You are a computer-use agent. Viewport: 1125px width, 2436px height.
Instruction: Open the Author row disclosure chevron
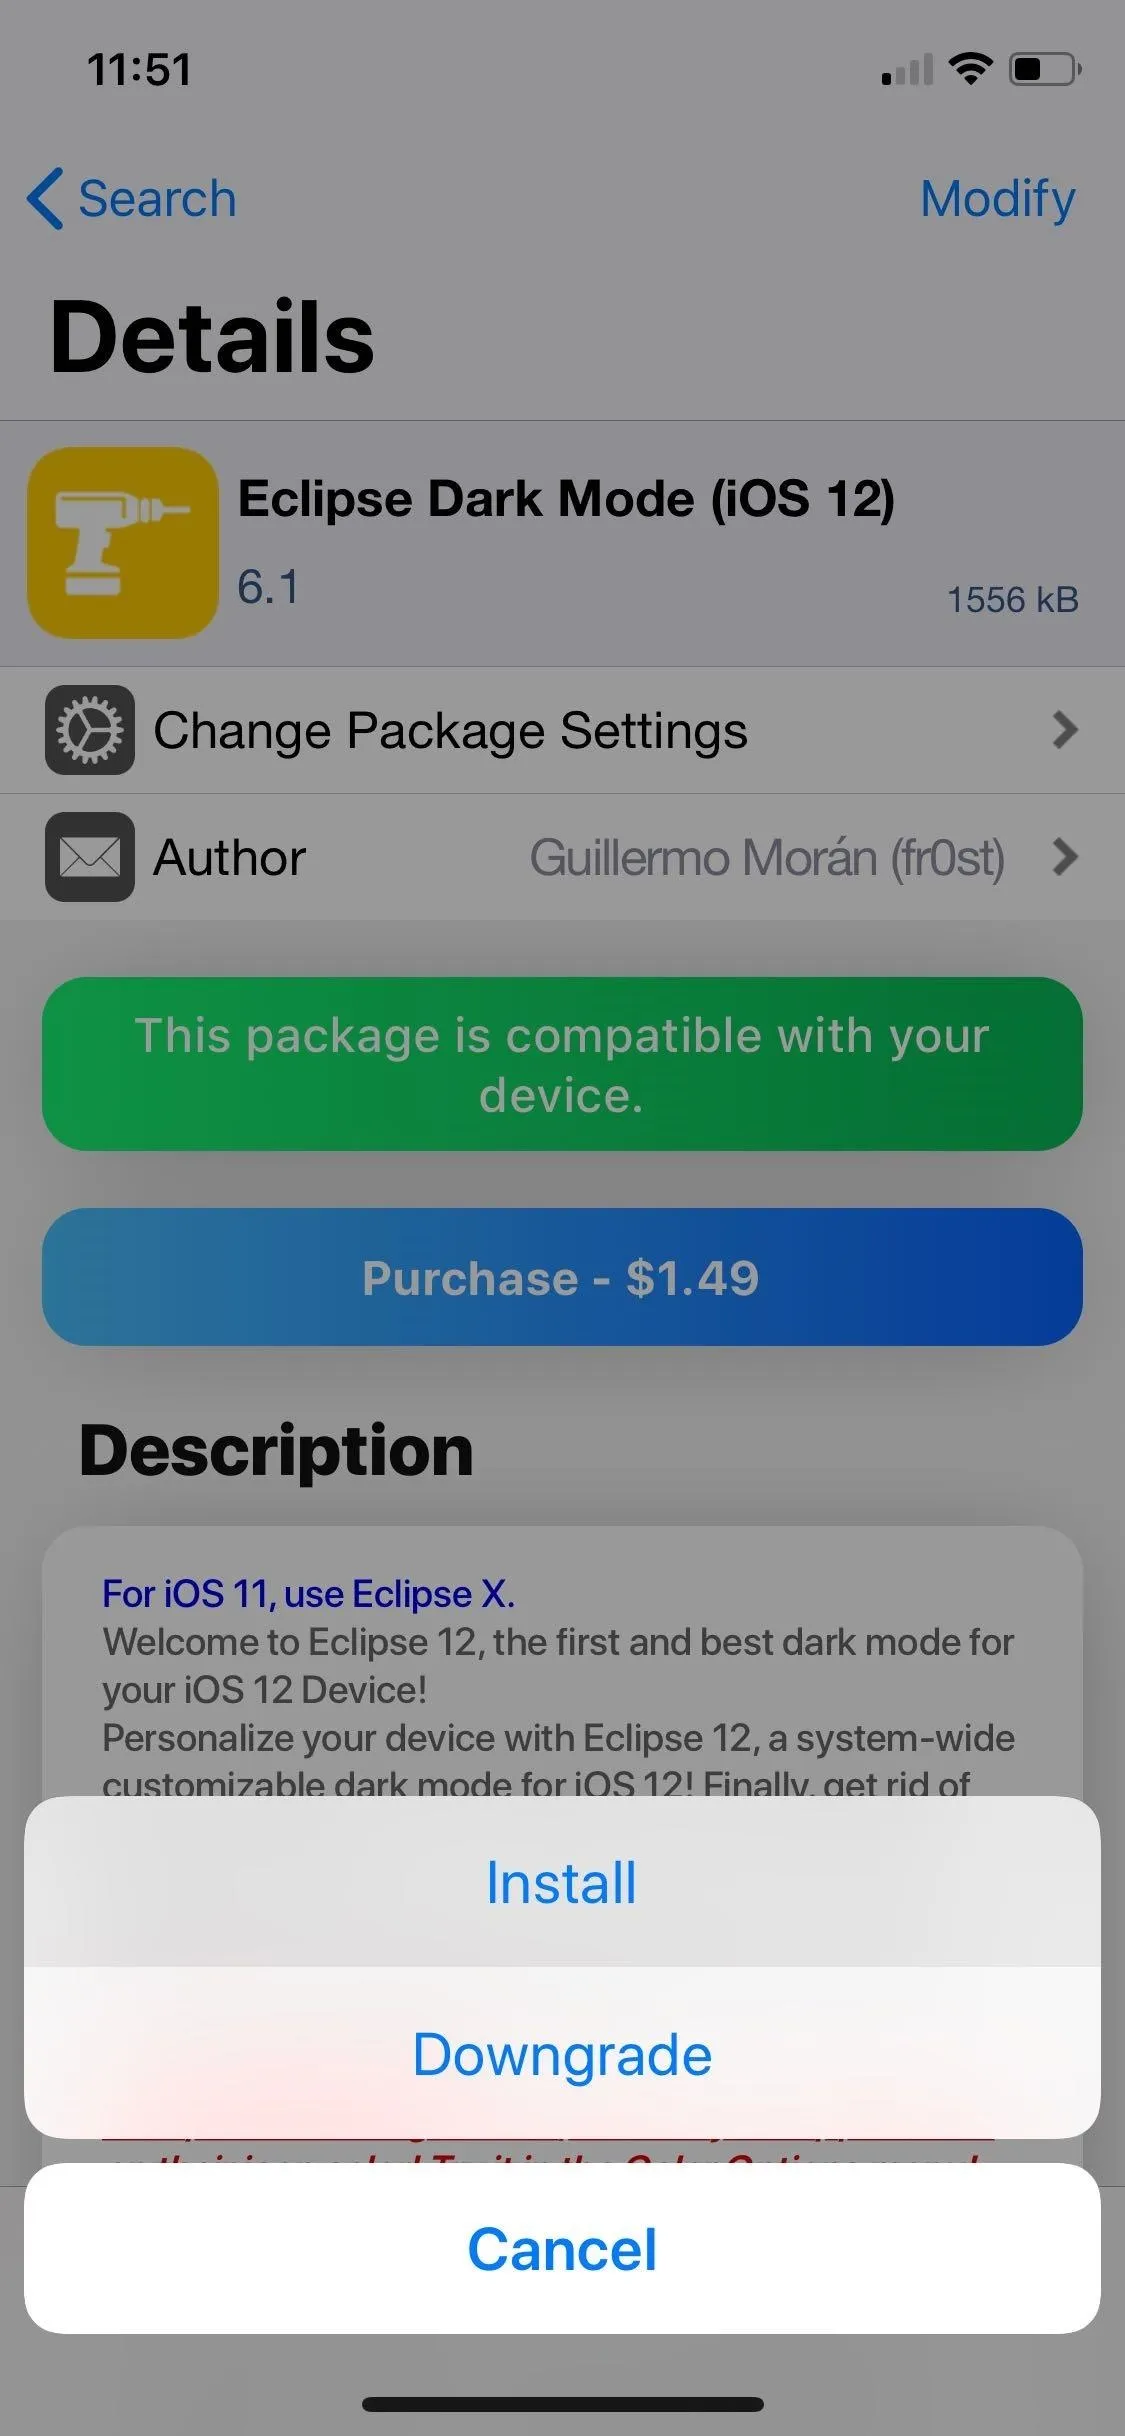(1065, 857)
